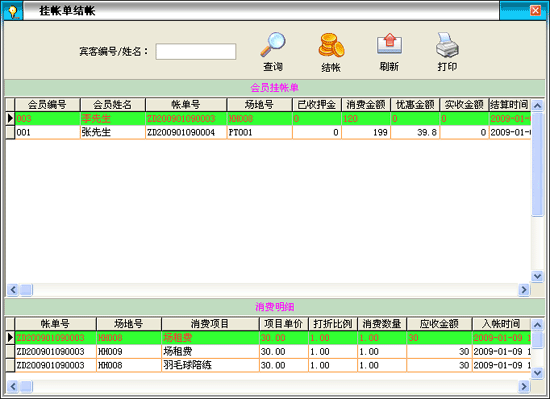Click the 消费金额 column header
550x399 pixels.
tap(366, 105)
